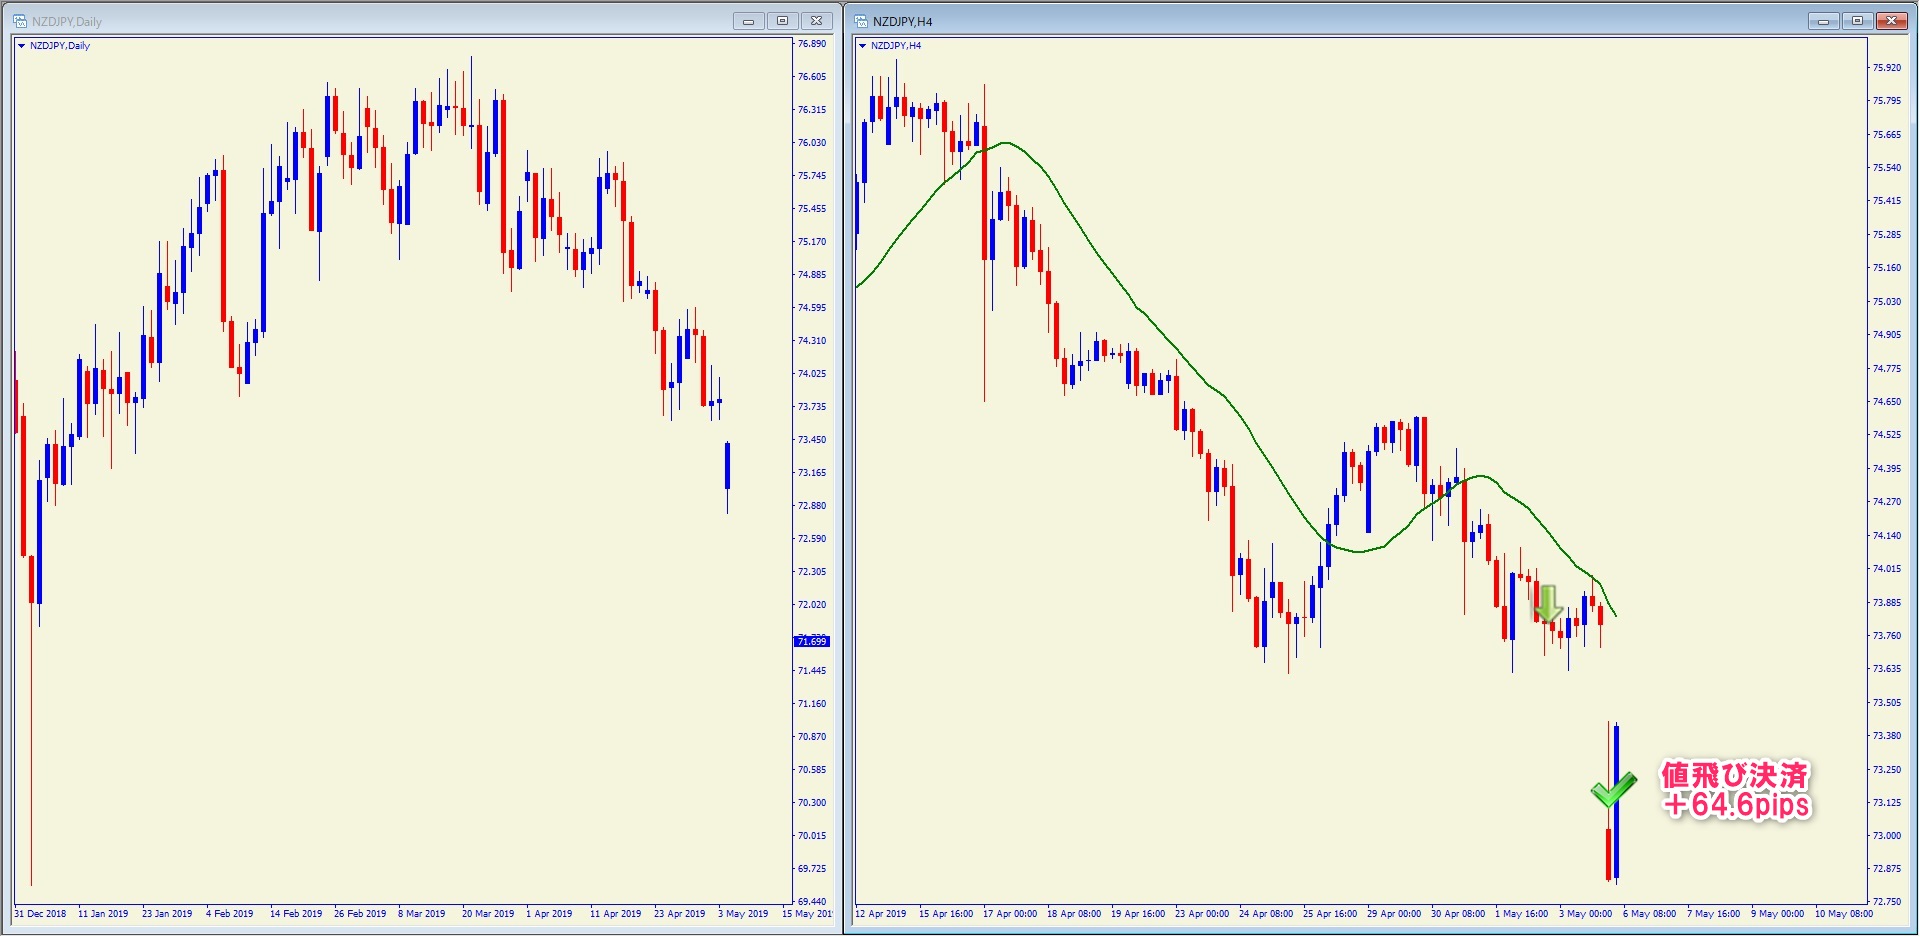Click the 12 Apr 2019 date on H4 axis
Viewport: 1920px width, 937px height.
(x=881, y=914)
